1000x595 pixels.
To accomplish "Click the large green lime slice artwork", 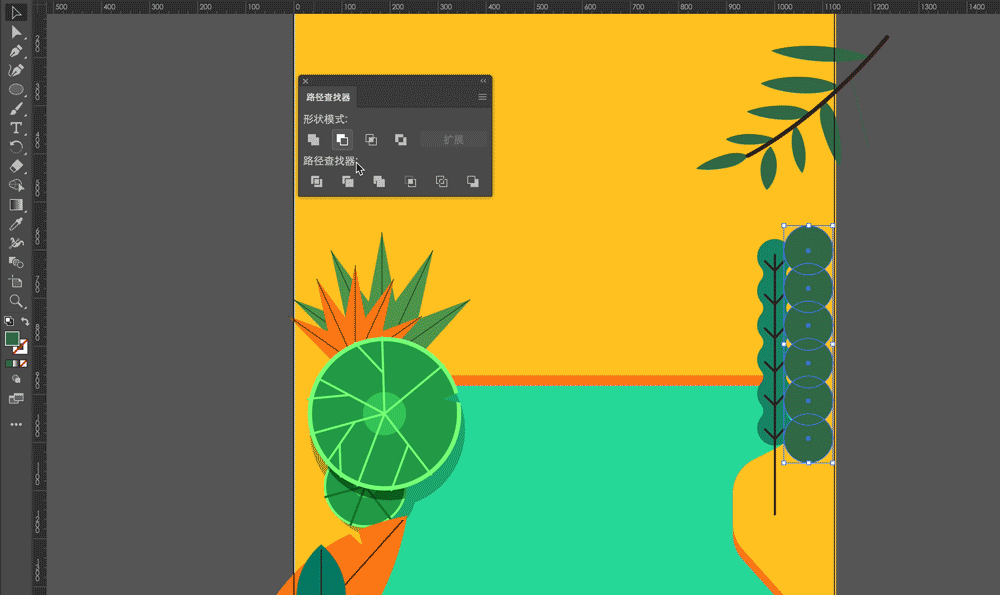I will pos(385,413).
